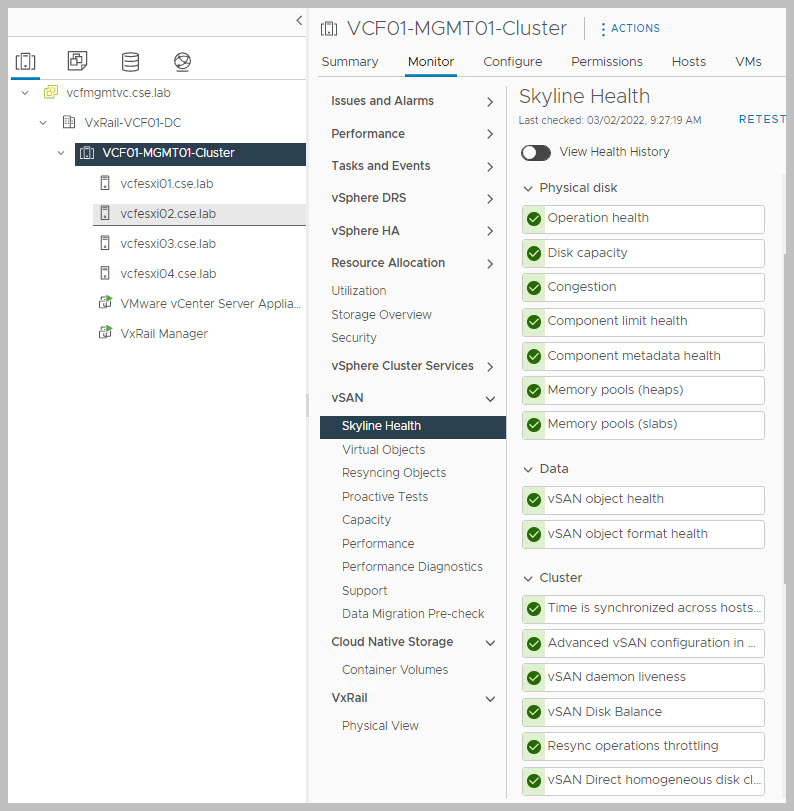Click the RETEST button

click(x=761, y=120)
